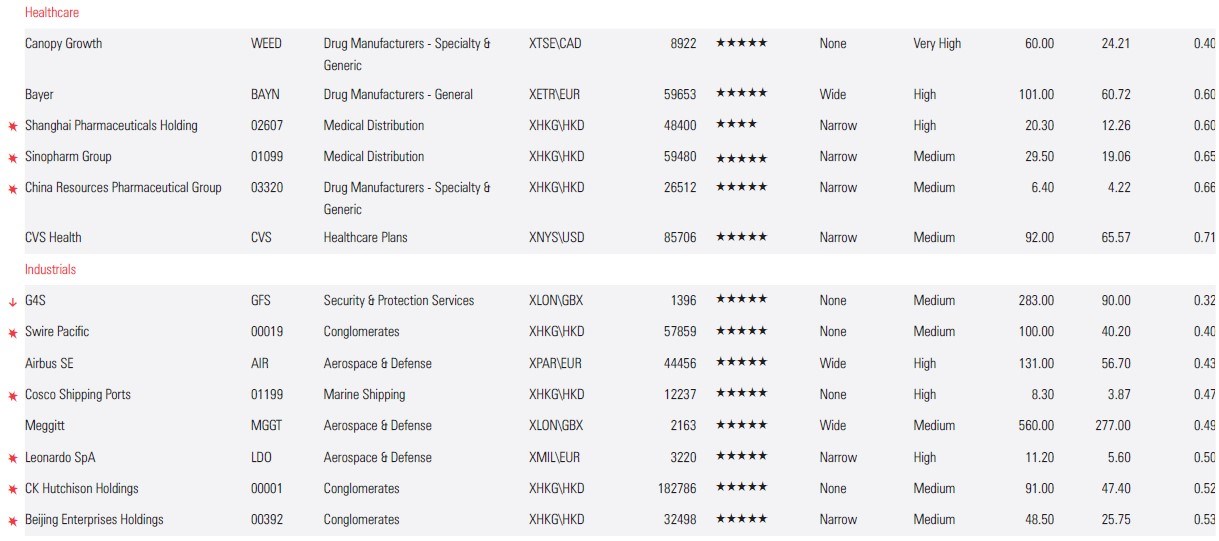Open the Bayer company name
Image resolution: width=1219 pixels, height=541 pixels.
coord(40,94)
